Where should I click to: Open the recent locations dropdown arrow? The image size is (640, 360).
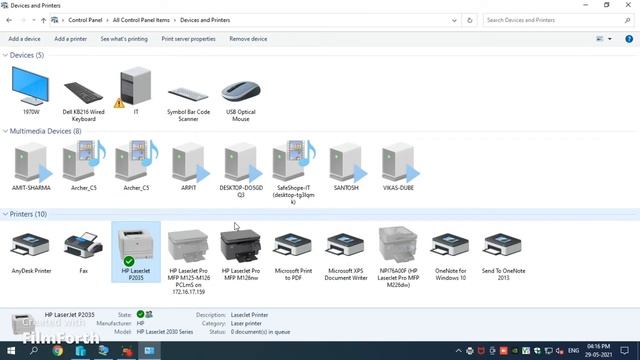tap(34, 20)
